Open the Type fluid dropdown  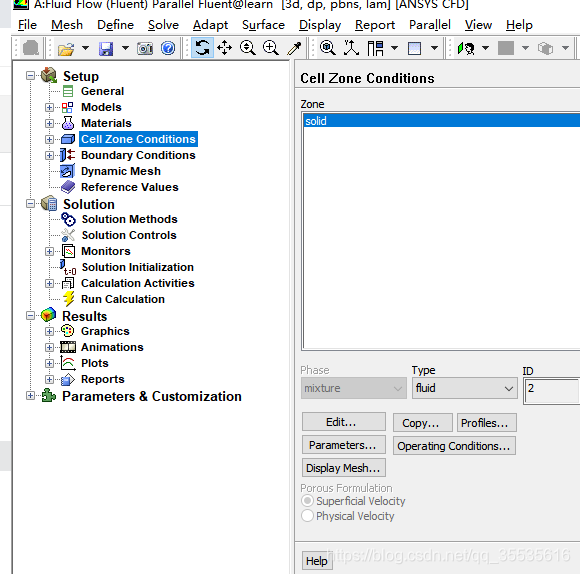click(x=464, y=388)
